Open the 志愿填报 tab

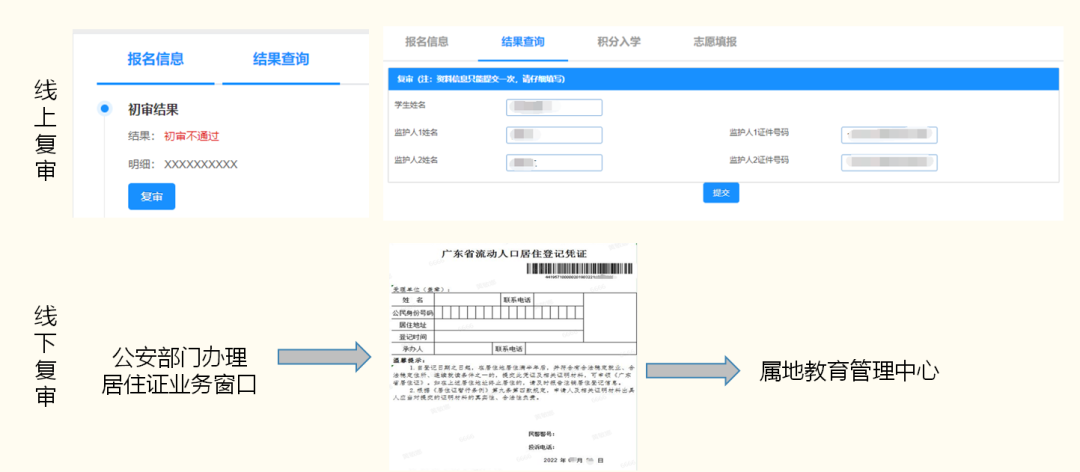point(715,42)
